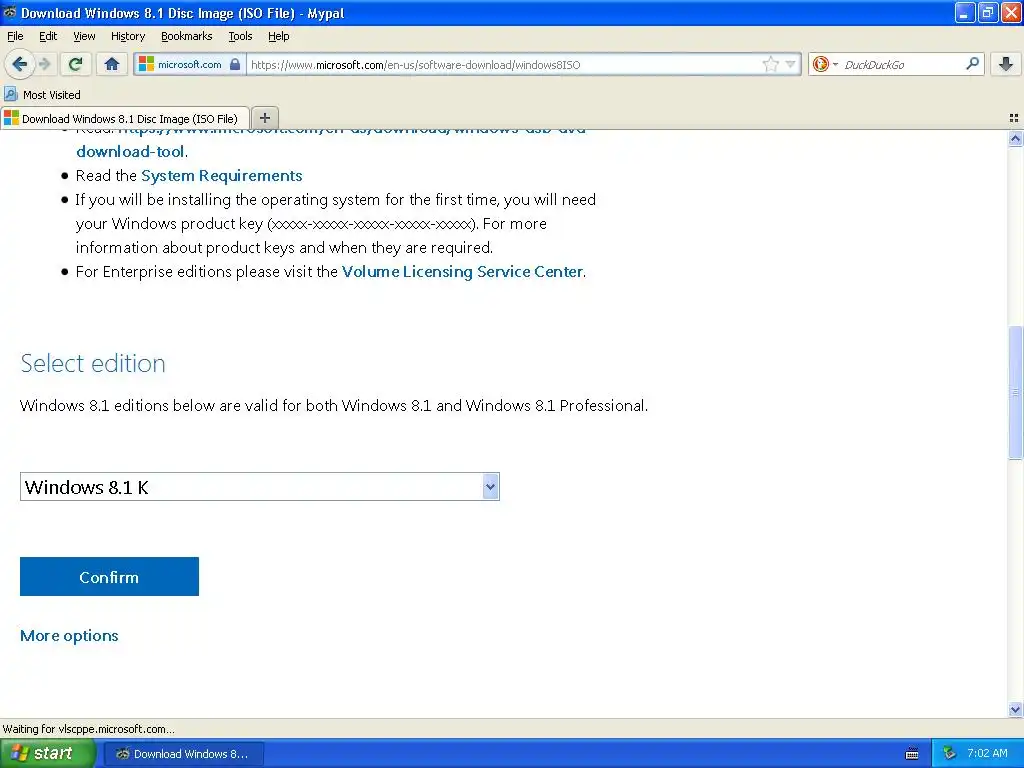Open the downloads arrow button
This screenshot has height=768, width=1024.
coord(1006,64)
